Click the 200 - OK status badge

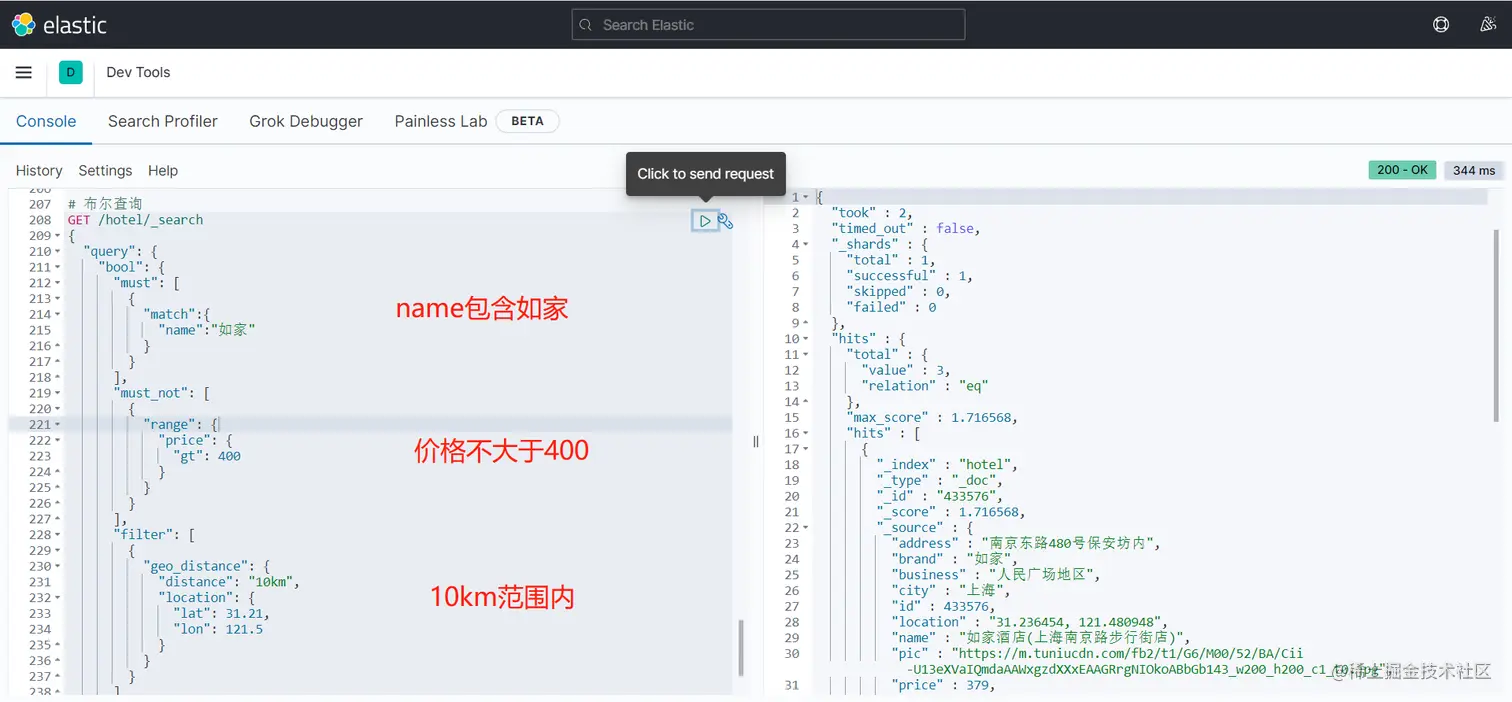[x=1402, y=170]
